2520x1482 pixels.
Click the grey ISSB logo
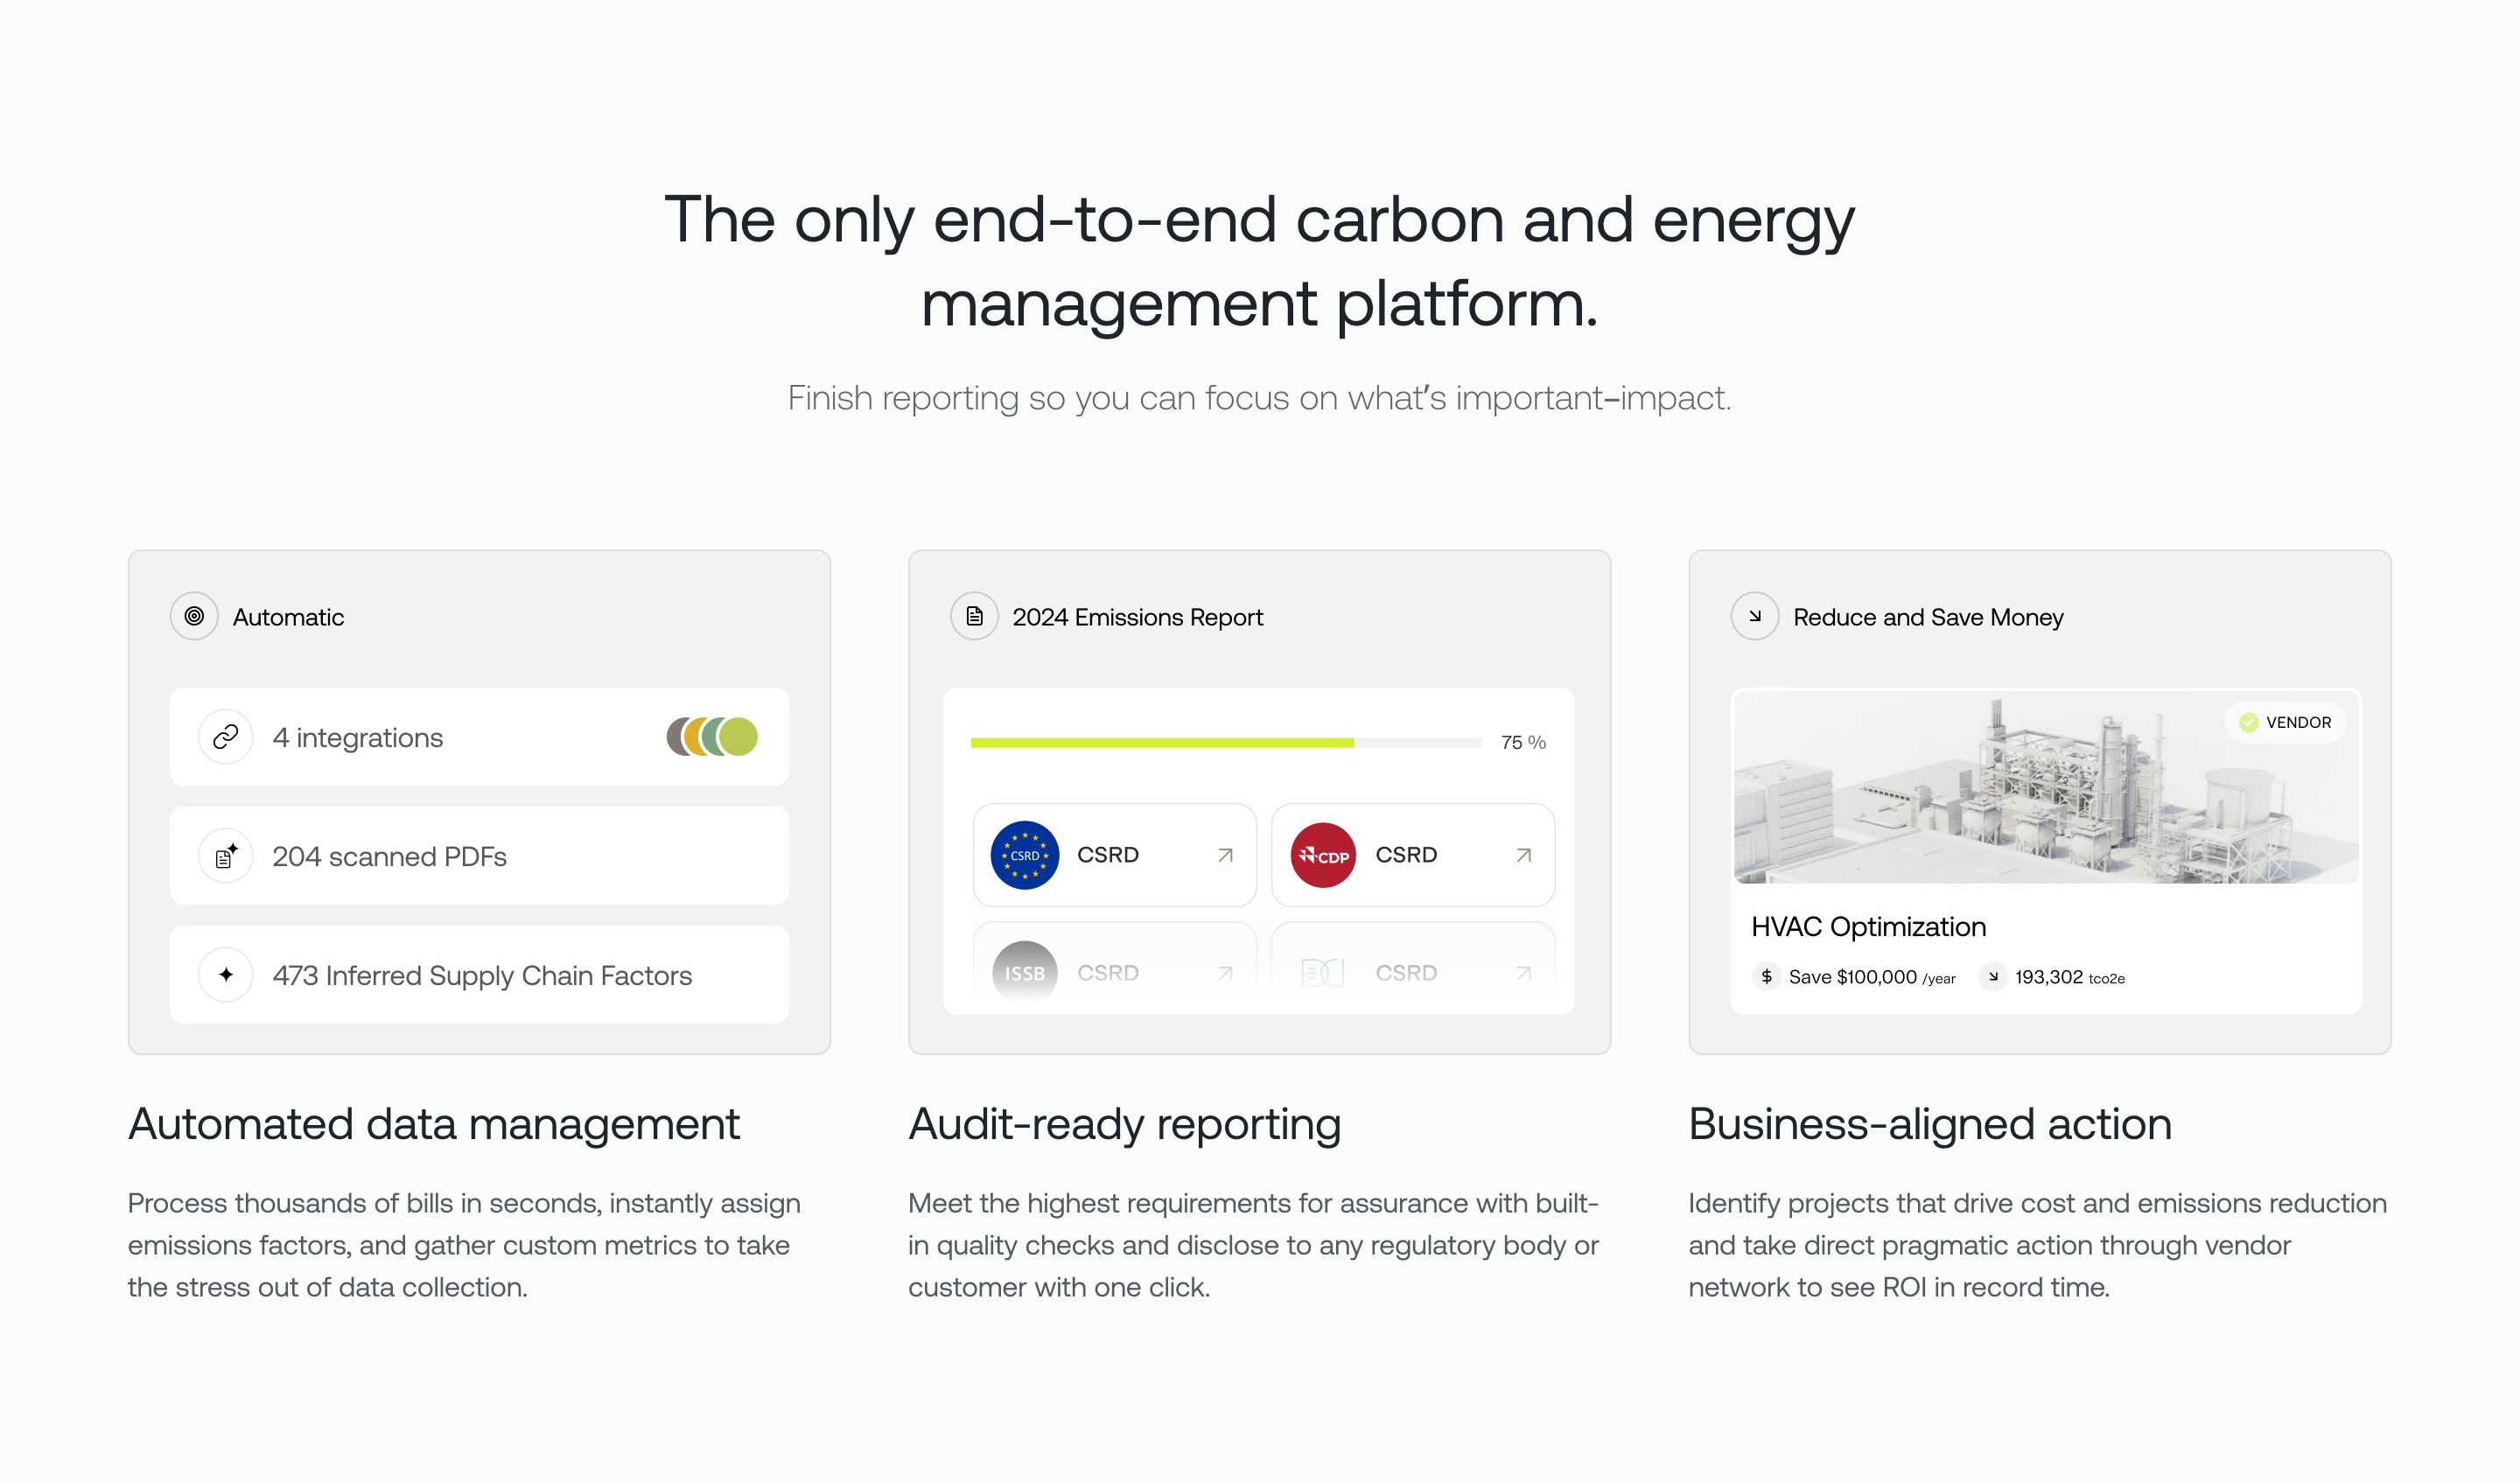[1024, 972]
